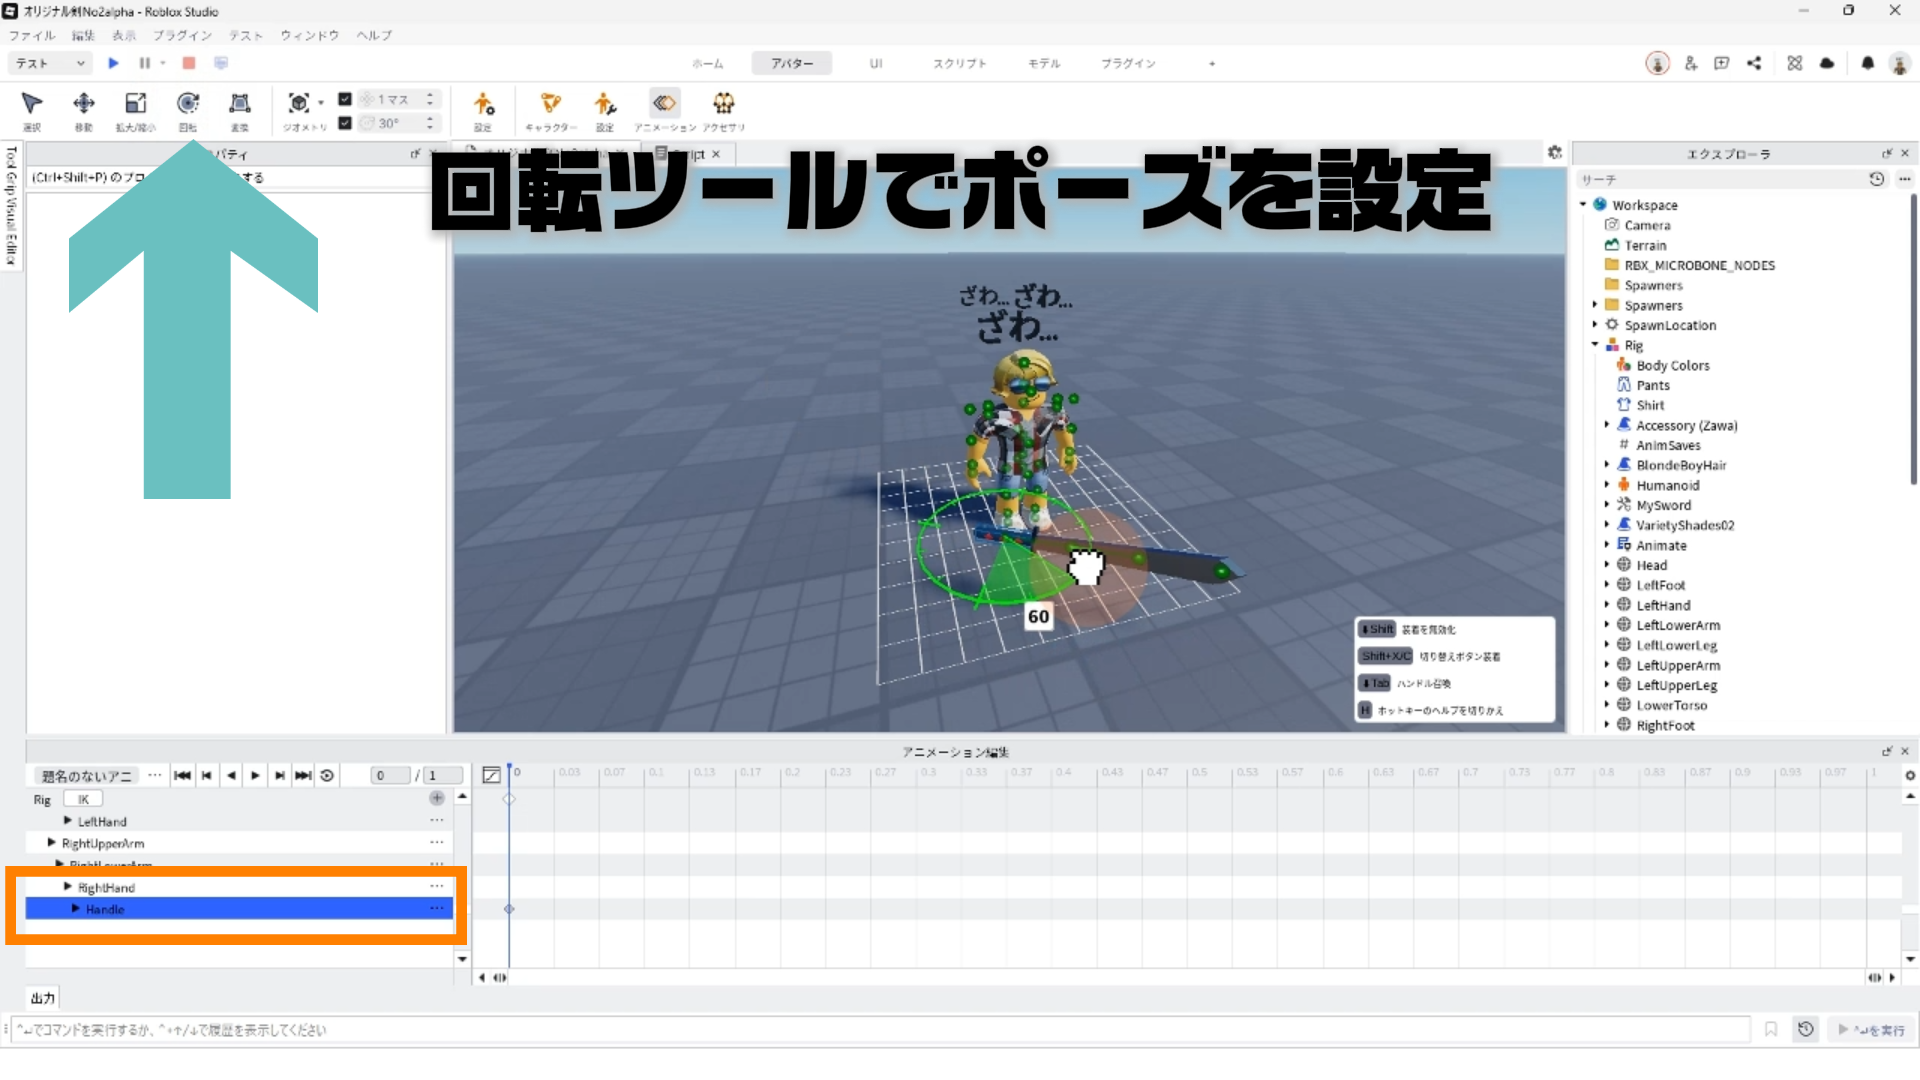Image resolution: width=1920 pixels, height=1080 pixels.
Task: Select the Rotate (回転) tool
Action: 188,104
